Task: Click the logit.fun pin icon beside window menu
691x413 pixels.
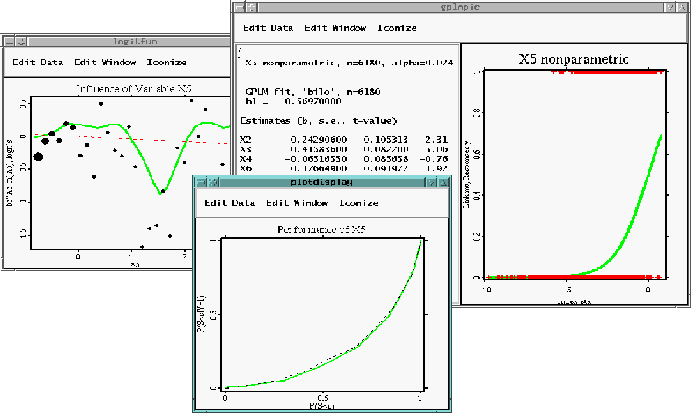Action: [x=21, y=41]
